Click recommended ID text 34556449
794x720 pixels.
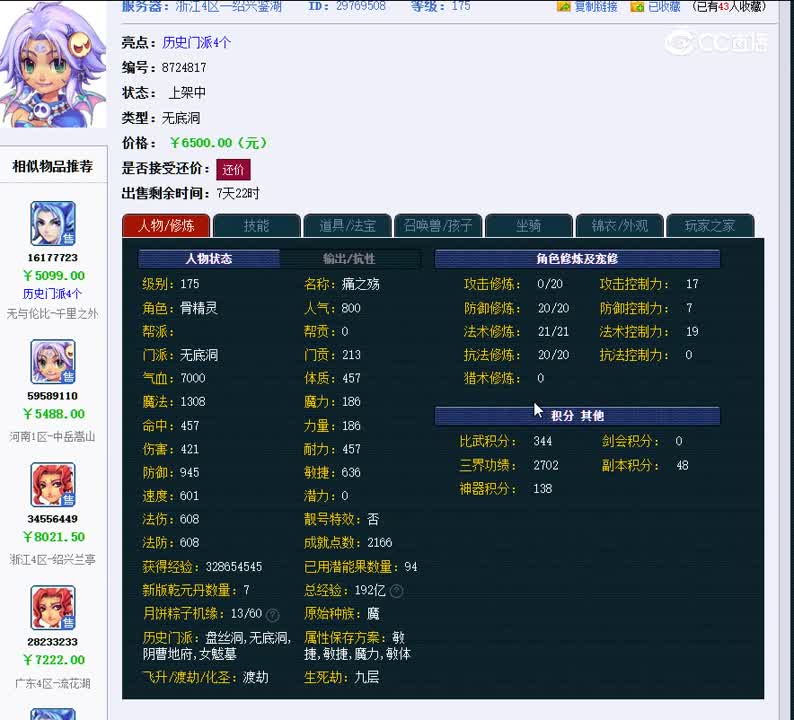[53, 519]
